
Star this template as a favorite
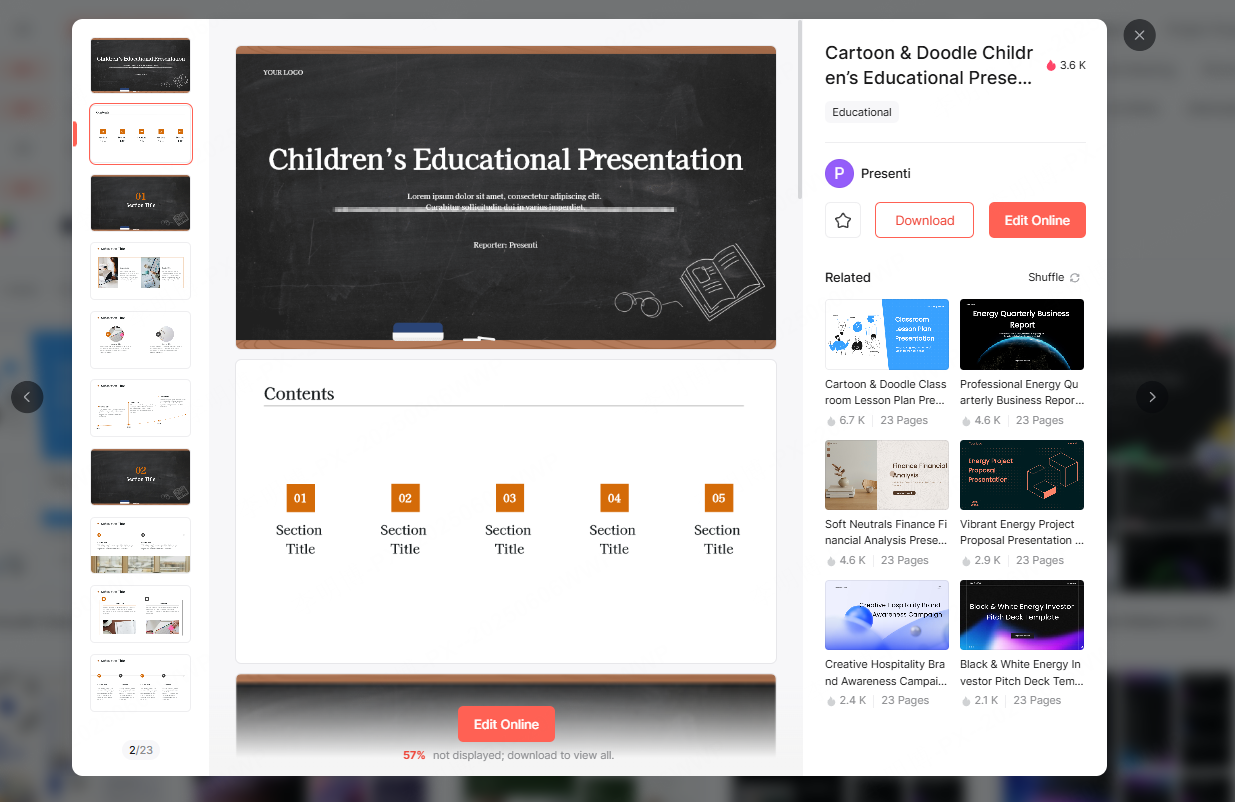[x=842, y=220]
